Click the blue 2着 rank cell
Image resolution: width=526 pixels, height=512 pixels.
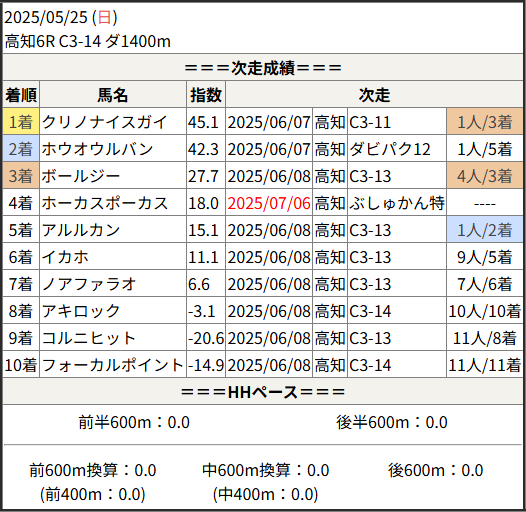coord(21,149)
